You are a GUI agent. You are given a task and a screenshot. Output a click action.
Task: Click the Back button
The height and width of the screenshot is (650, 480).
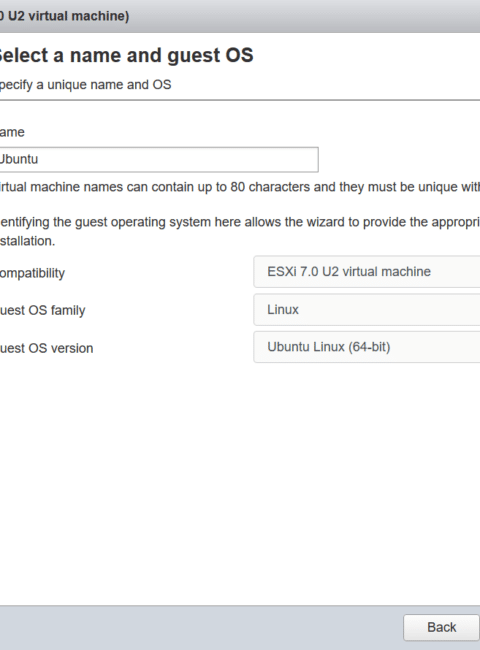point(441,627)
